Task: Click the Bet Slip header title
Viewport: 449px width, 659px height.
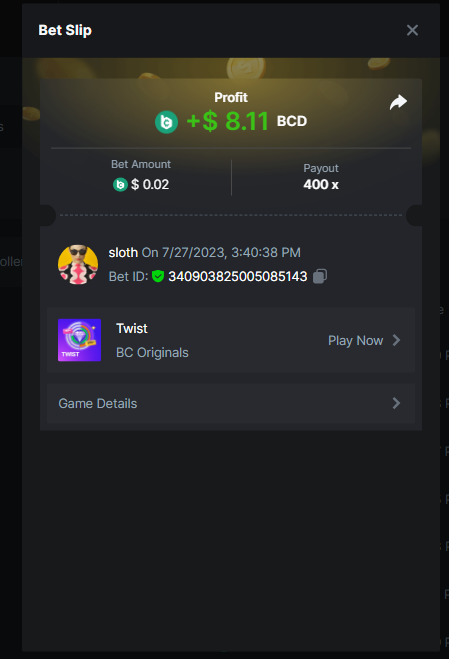Action: pos(65,30)
